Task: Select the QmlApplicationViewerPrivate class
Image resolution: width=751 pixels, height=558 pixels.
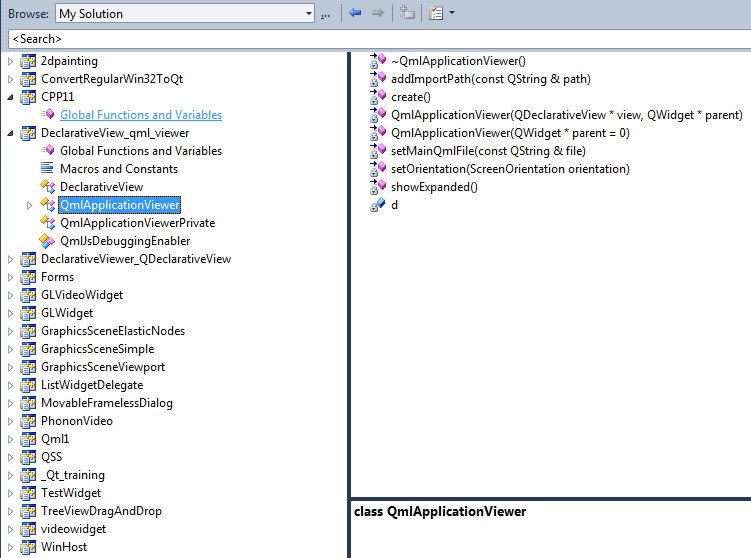Action: tap(137, 223)
